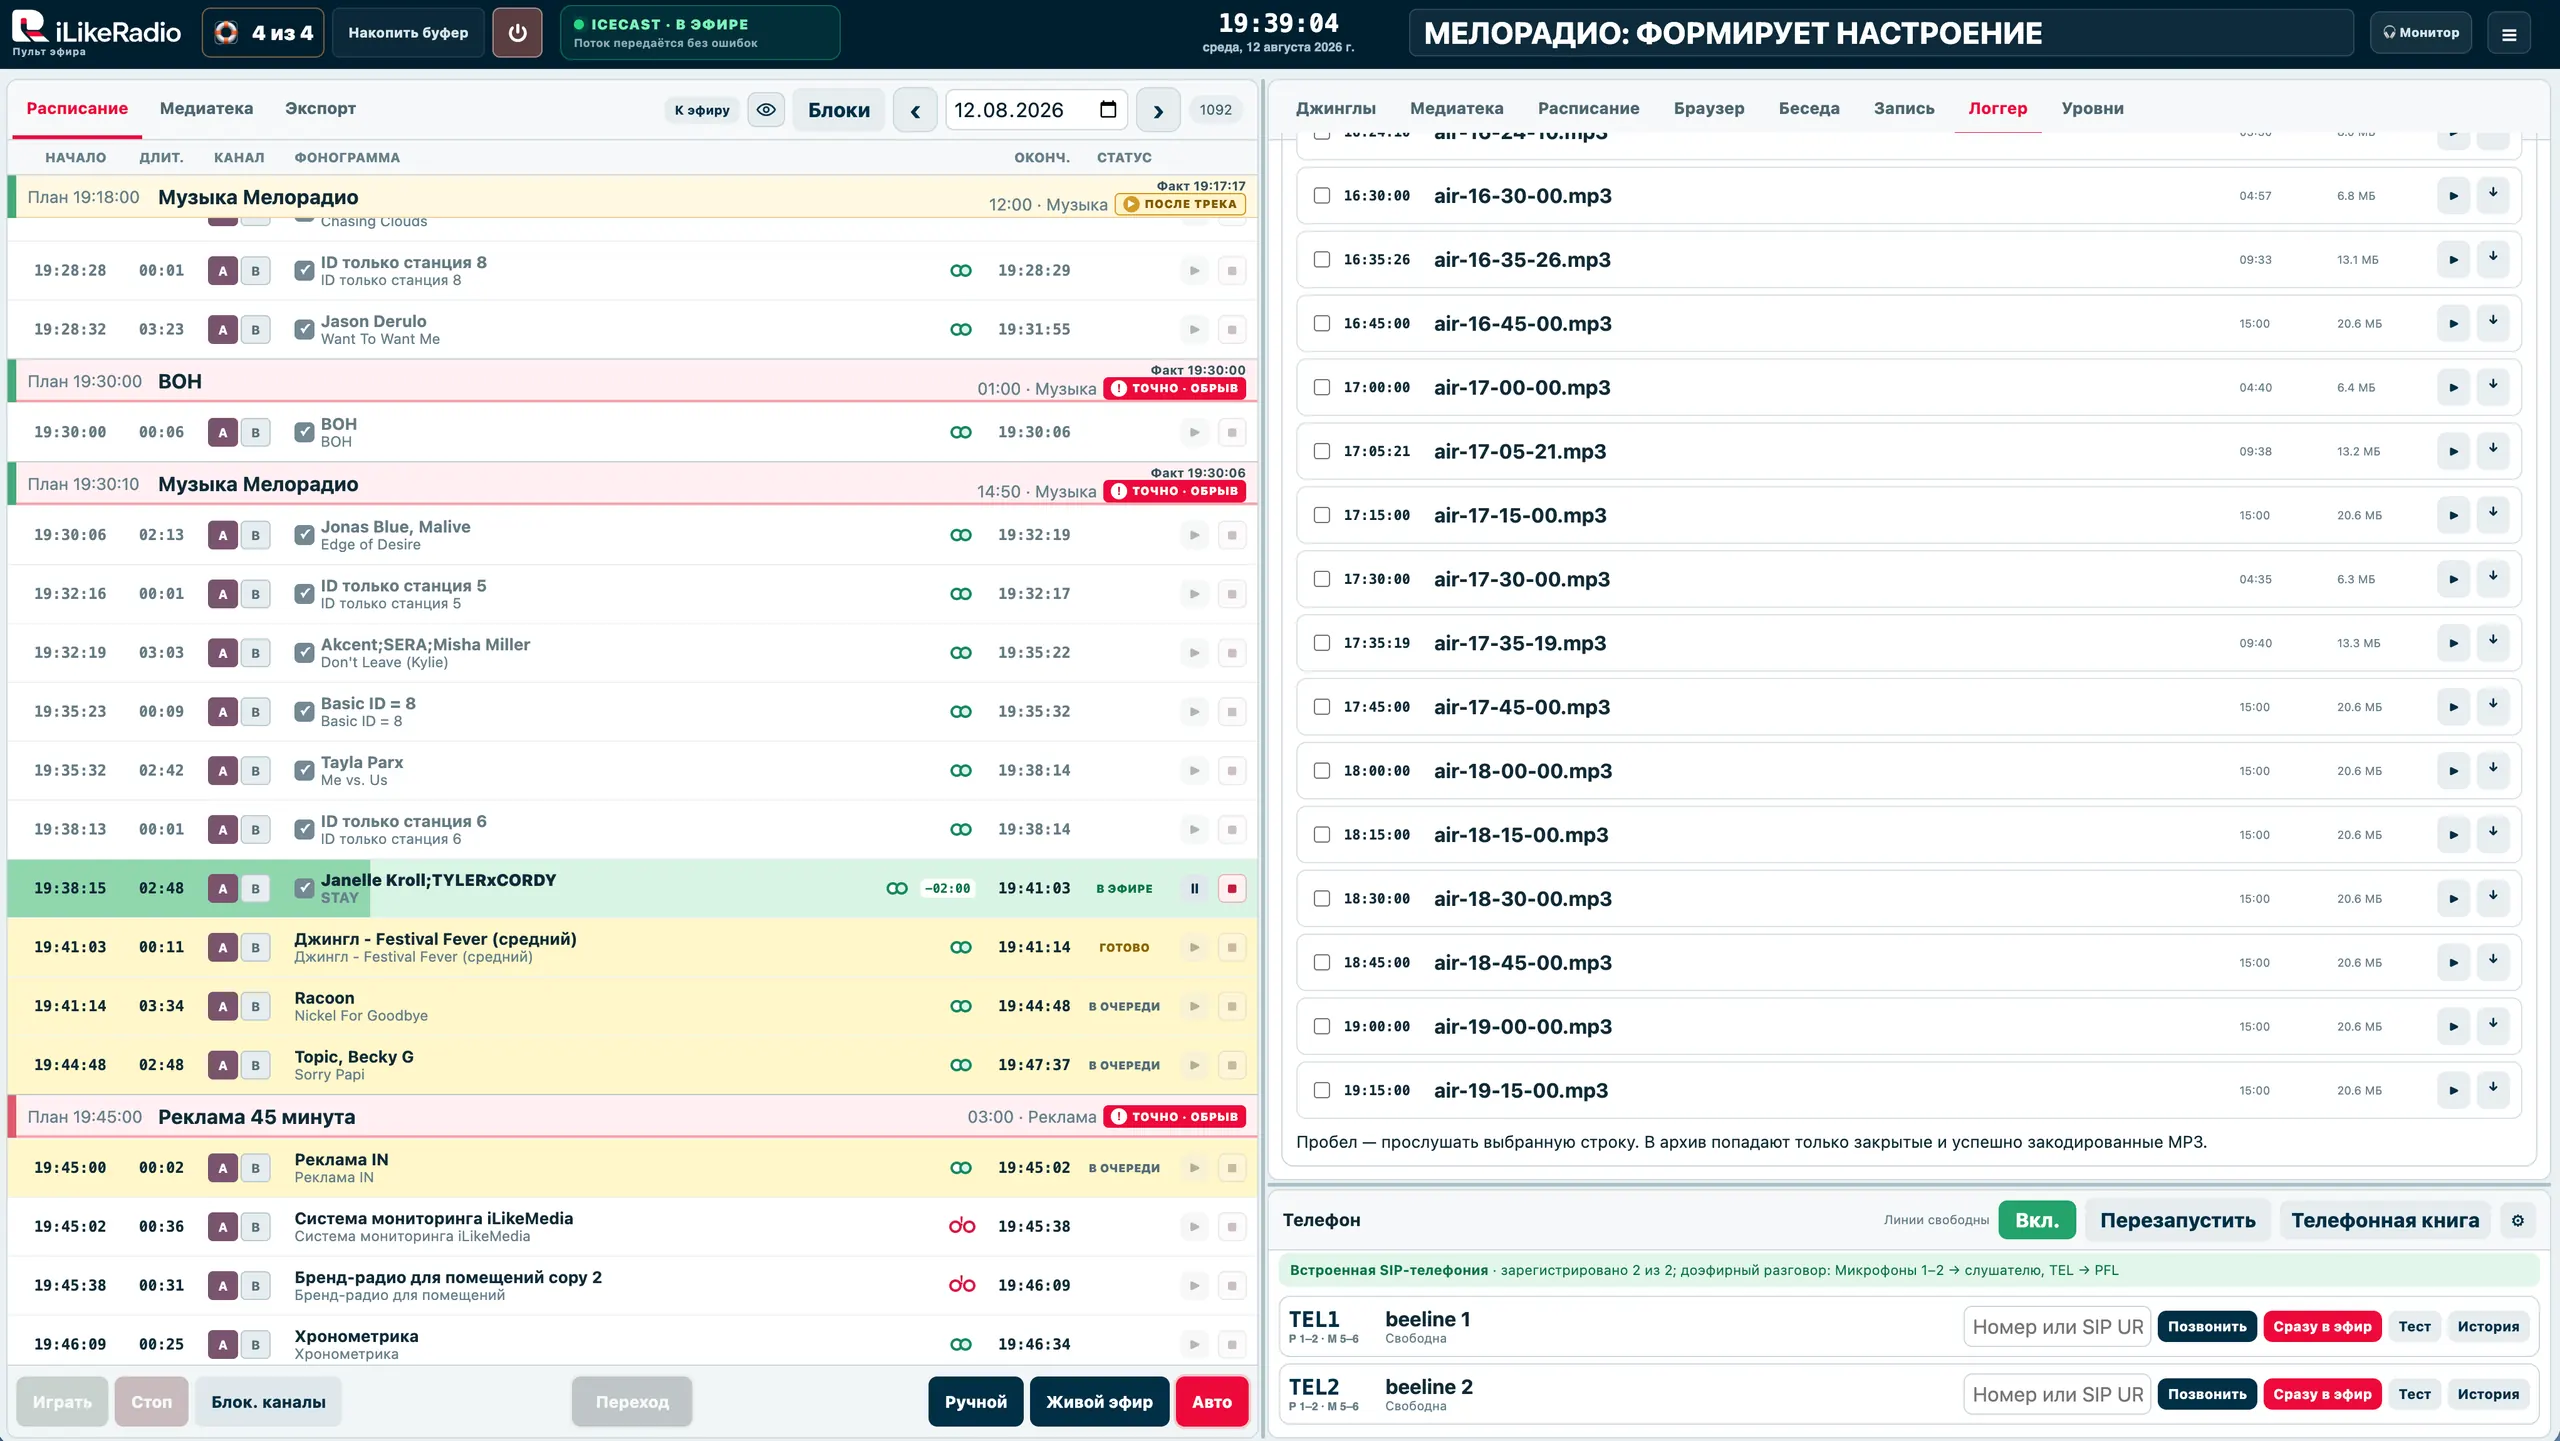Click Тест on TEL2 line
Viewport: 2560px width, 1441px height.
pos(2414,1395)
